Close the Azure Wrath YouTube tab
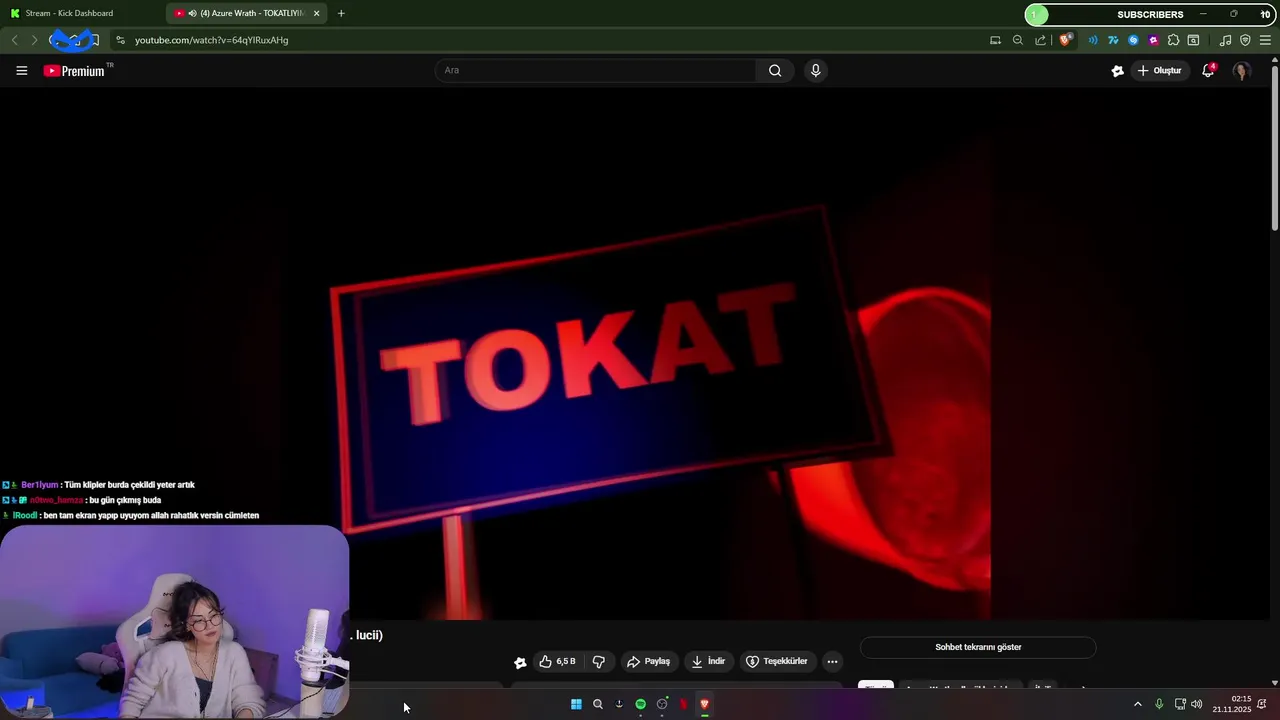Viewport: 1280px width, 720px height. (317, 13)
